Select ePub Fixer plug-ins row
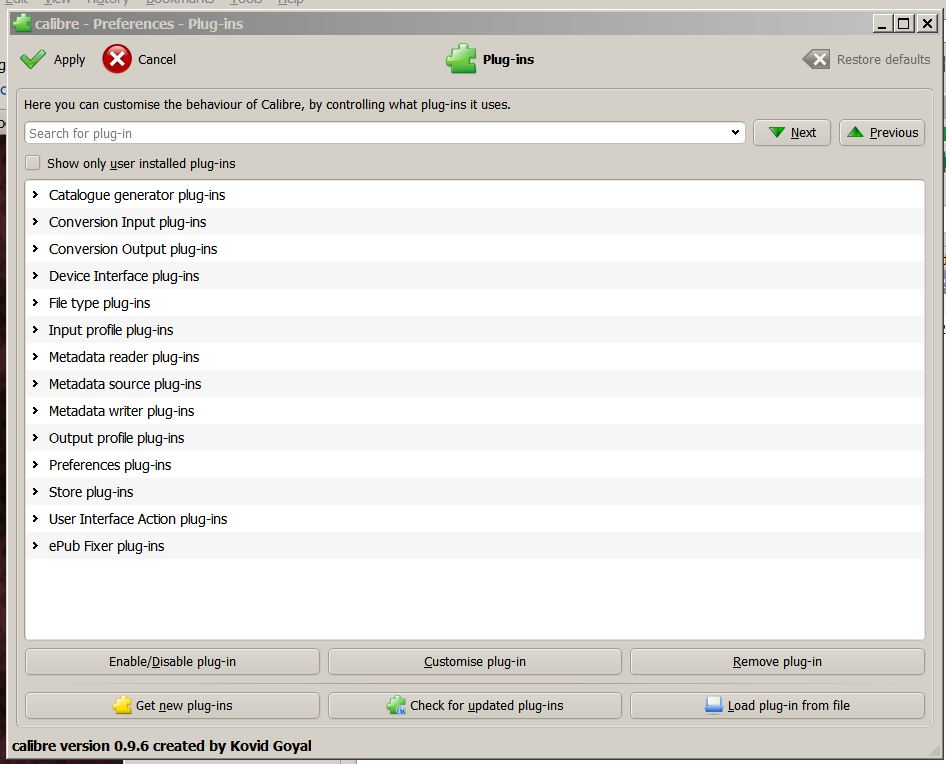 point(475,546)
